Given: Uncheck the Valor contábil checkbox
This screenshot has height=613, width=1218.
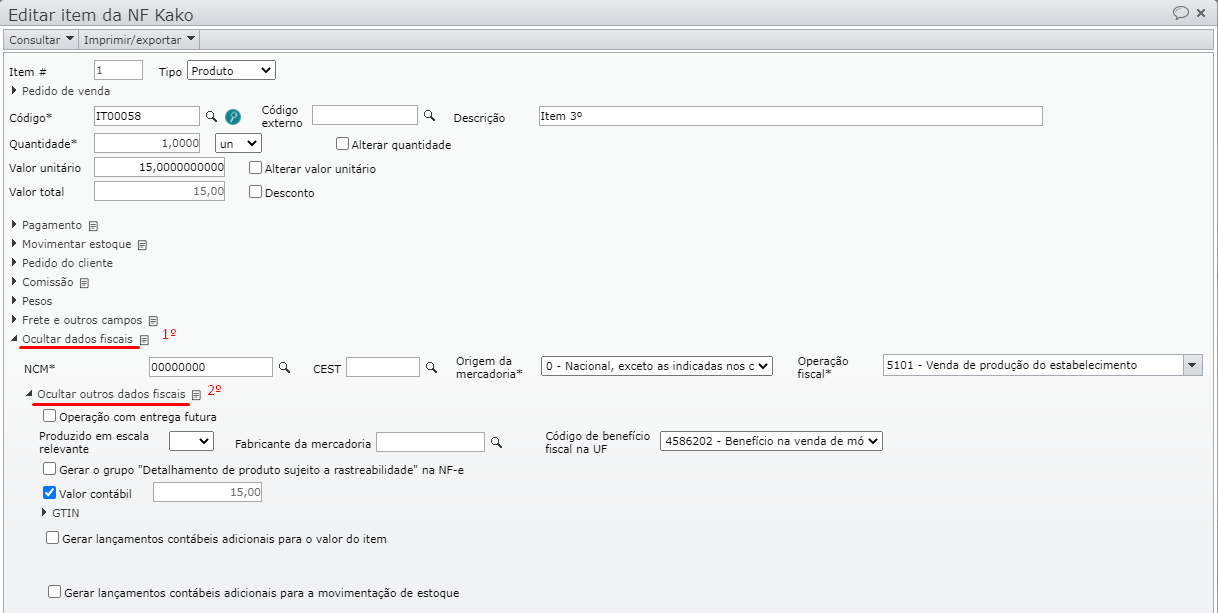Looking at the screenshot, I should coord(50,492).
